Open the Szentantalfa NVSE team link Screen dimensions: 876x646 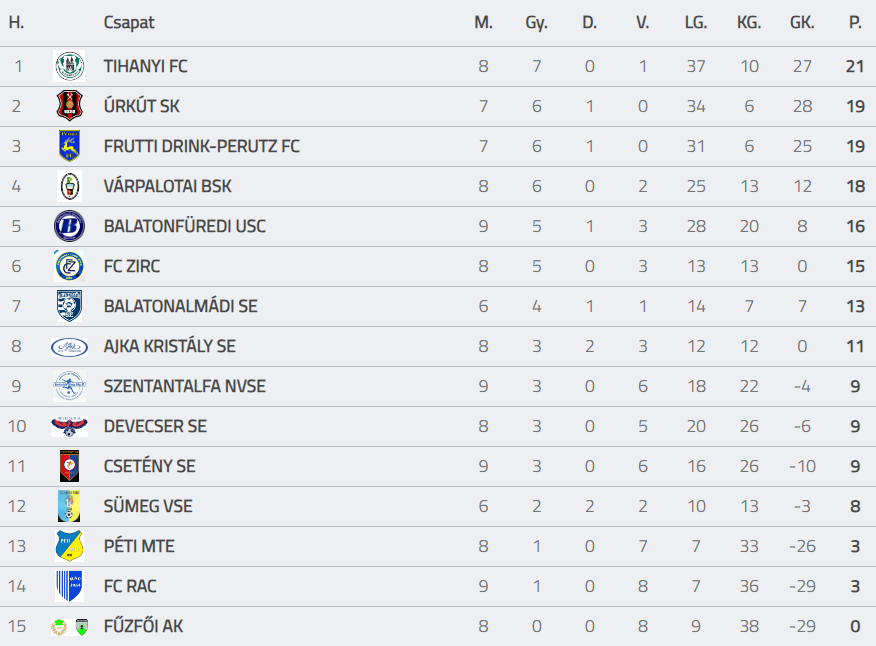click(x=184, y=387)
